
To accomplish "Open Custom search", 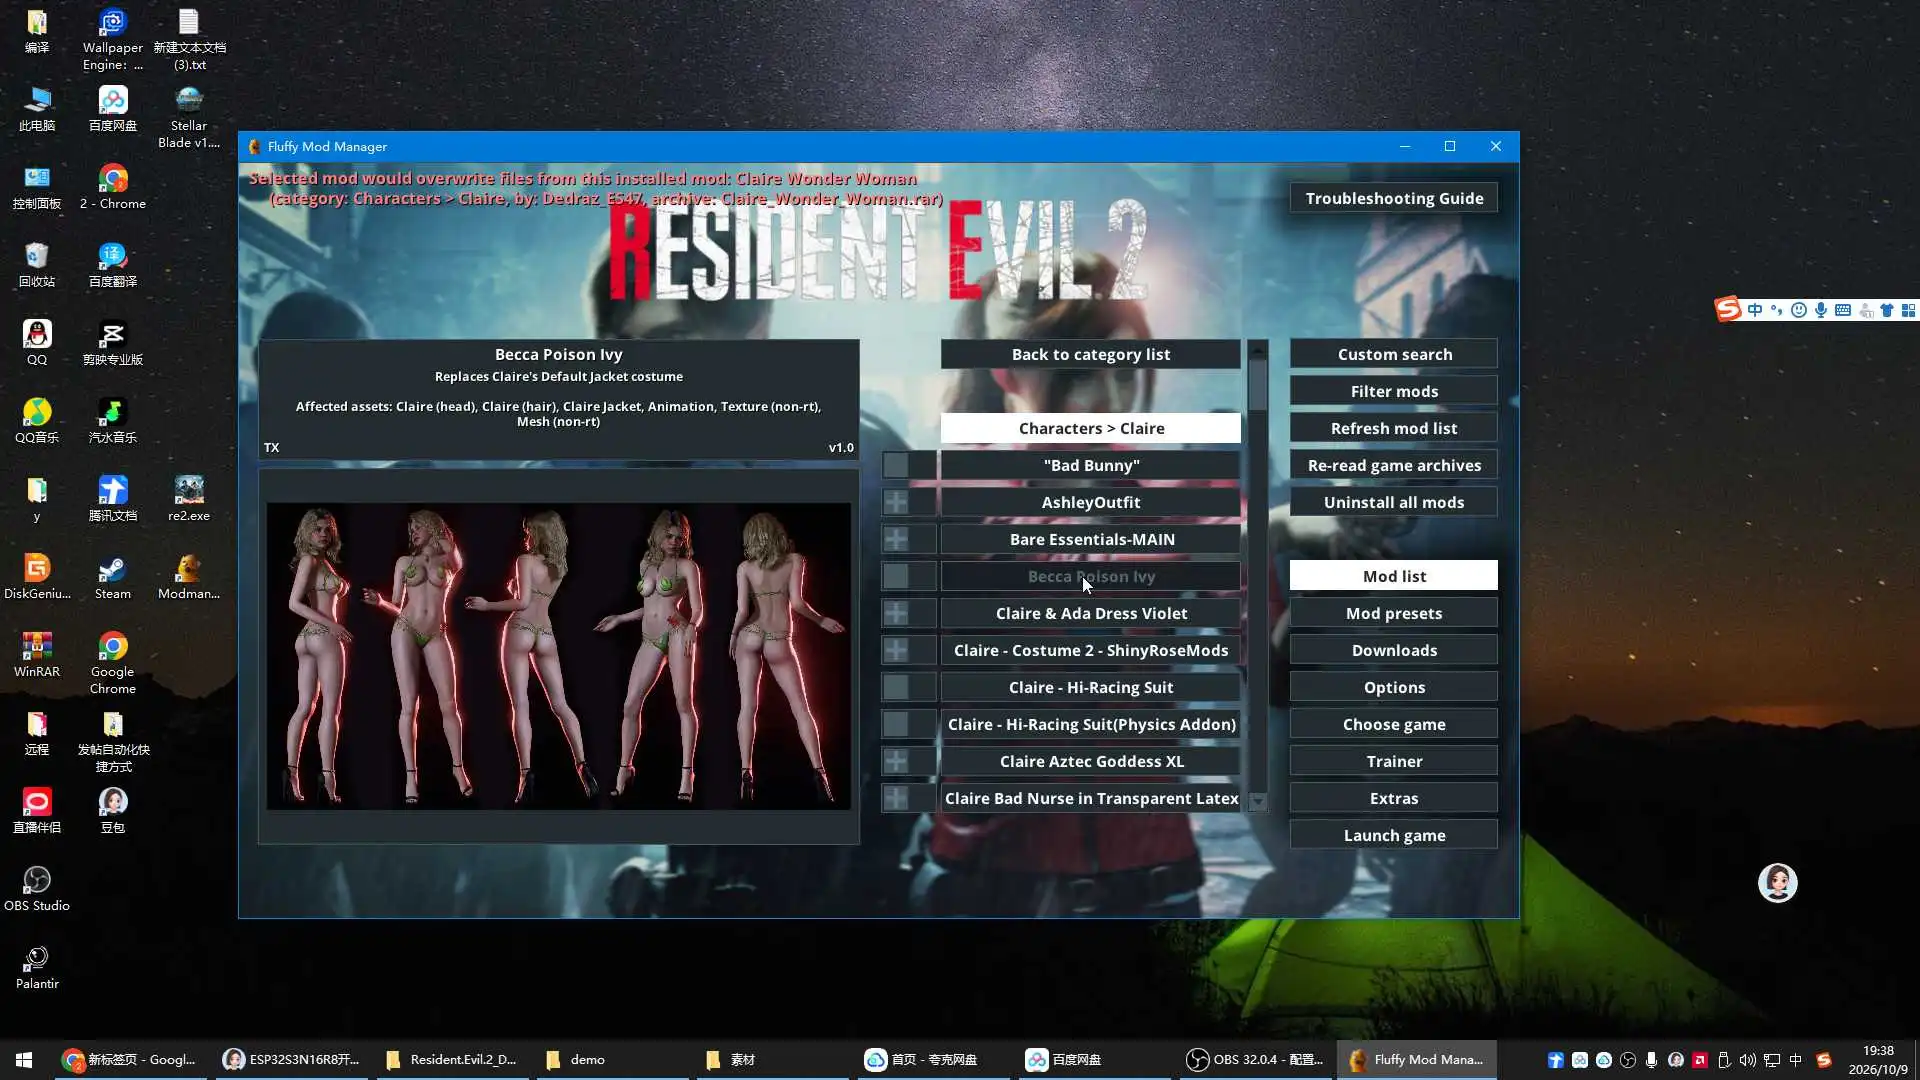I will coord(1394,354).
